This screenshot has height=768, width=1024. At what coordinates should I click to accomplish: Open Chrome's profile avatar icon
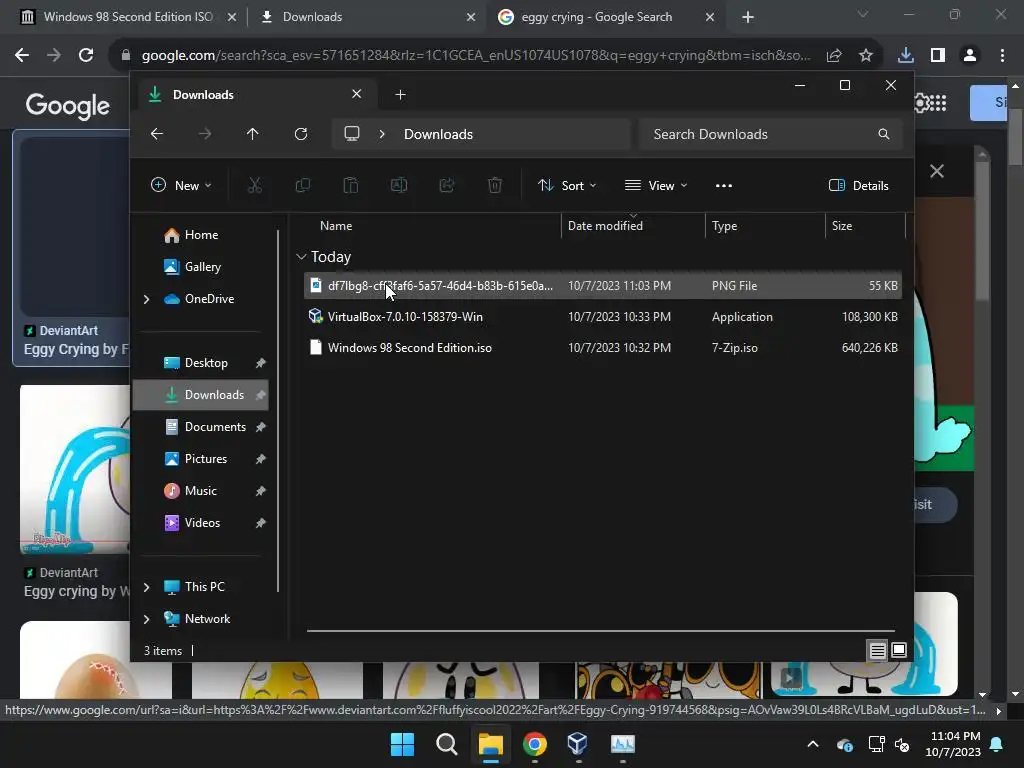pyautogui.click(x=970, y=56)
